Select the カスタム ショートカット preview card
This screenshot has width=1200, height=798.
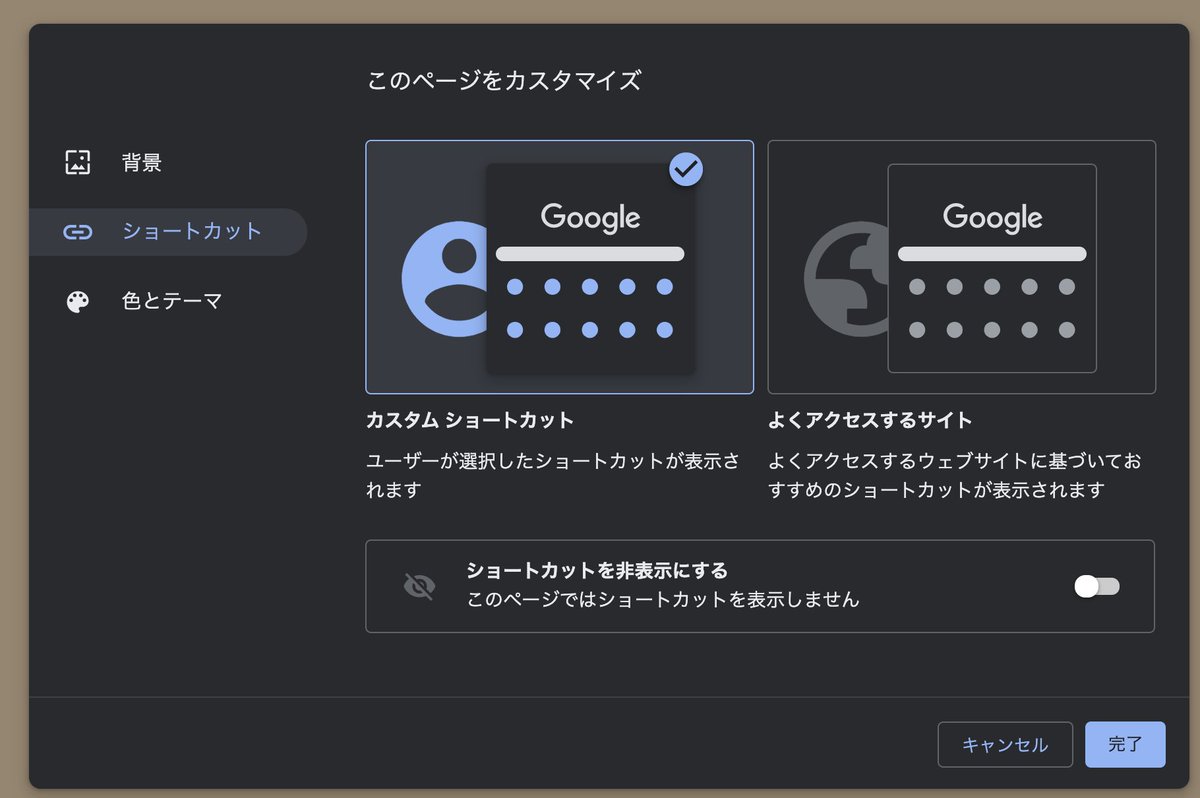[560, 267]
